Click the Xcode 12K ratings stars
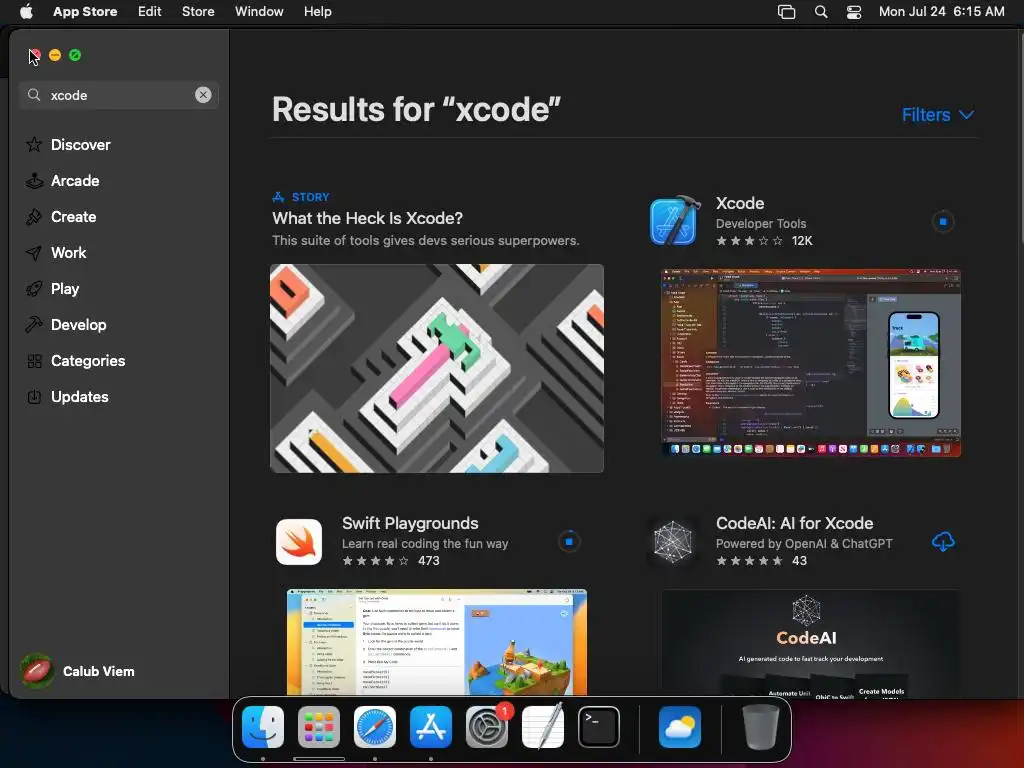Image resolution: width=1024 pixels, height=768 pixels. pyautogui.click(x=749, y=241)
